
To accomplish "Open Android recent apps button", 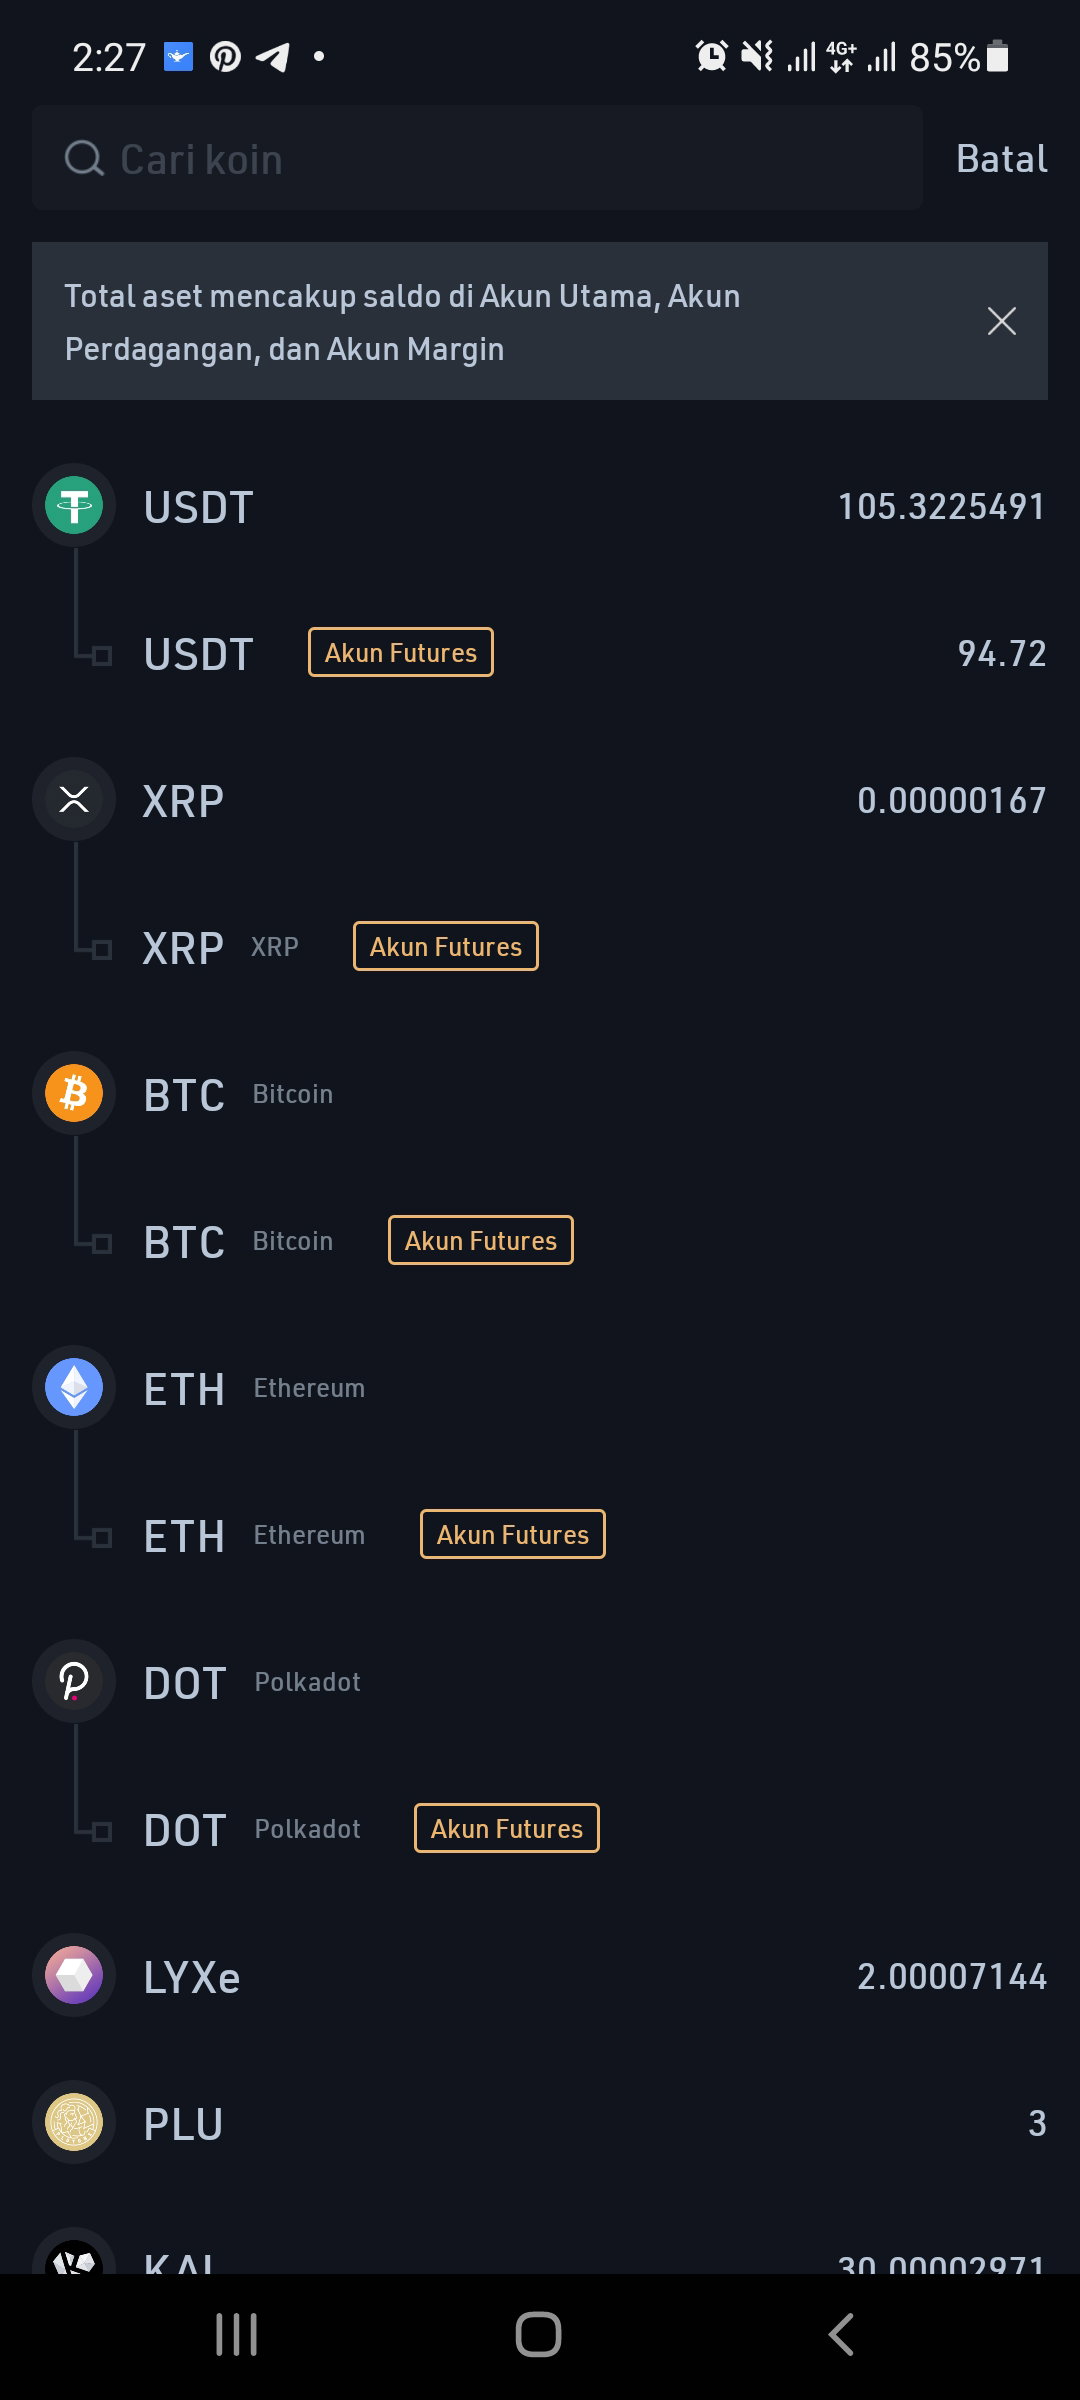I will 237,2335.
